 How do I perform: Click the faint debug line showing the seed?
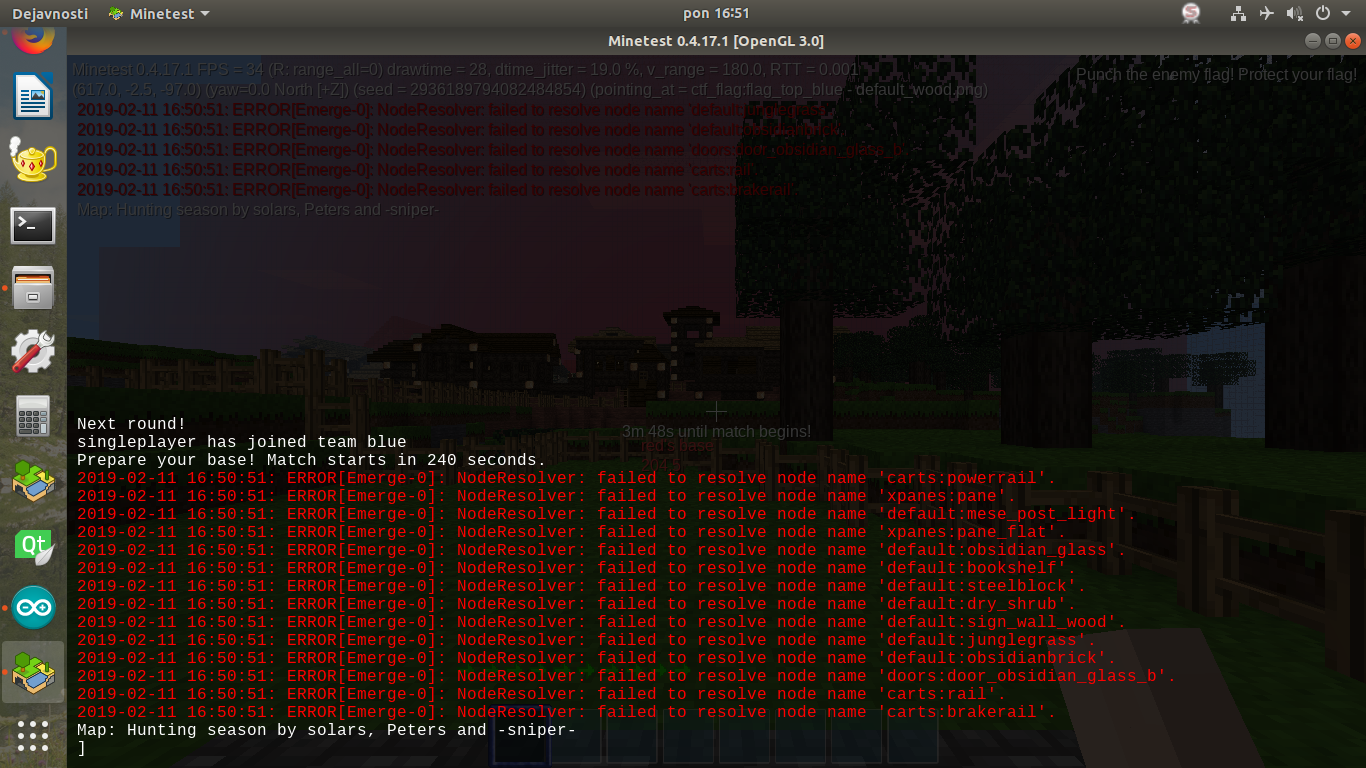tap(530, 90)
